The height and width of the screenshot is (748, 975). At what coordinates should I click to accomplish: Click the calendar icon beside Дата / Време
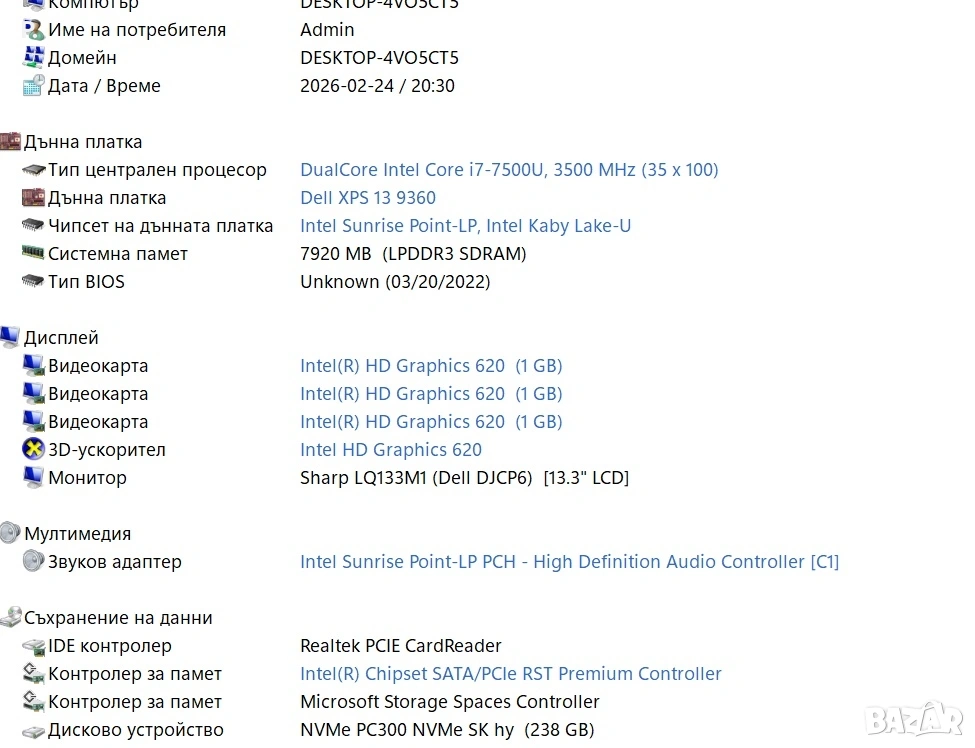(x=33, y=86)
